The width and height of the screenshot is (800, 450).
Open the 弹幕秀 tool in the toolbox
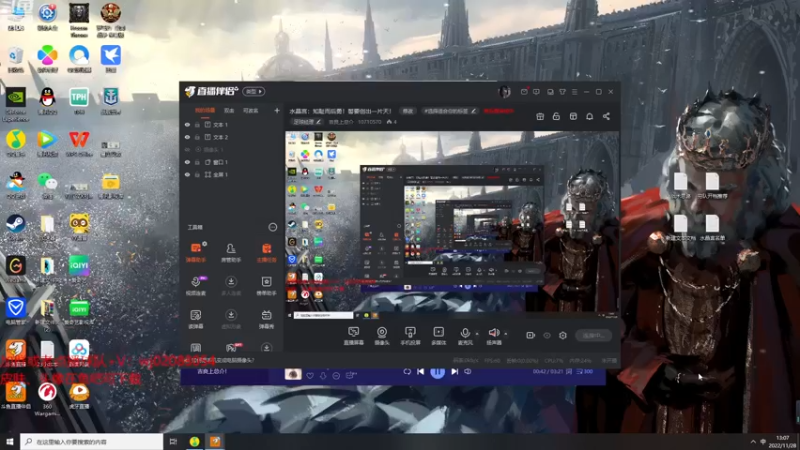tap(266, 319)
